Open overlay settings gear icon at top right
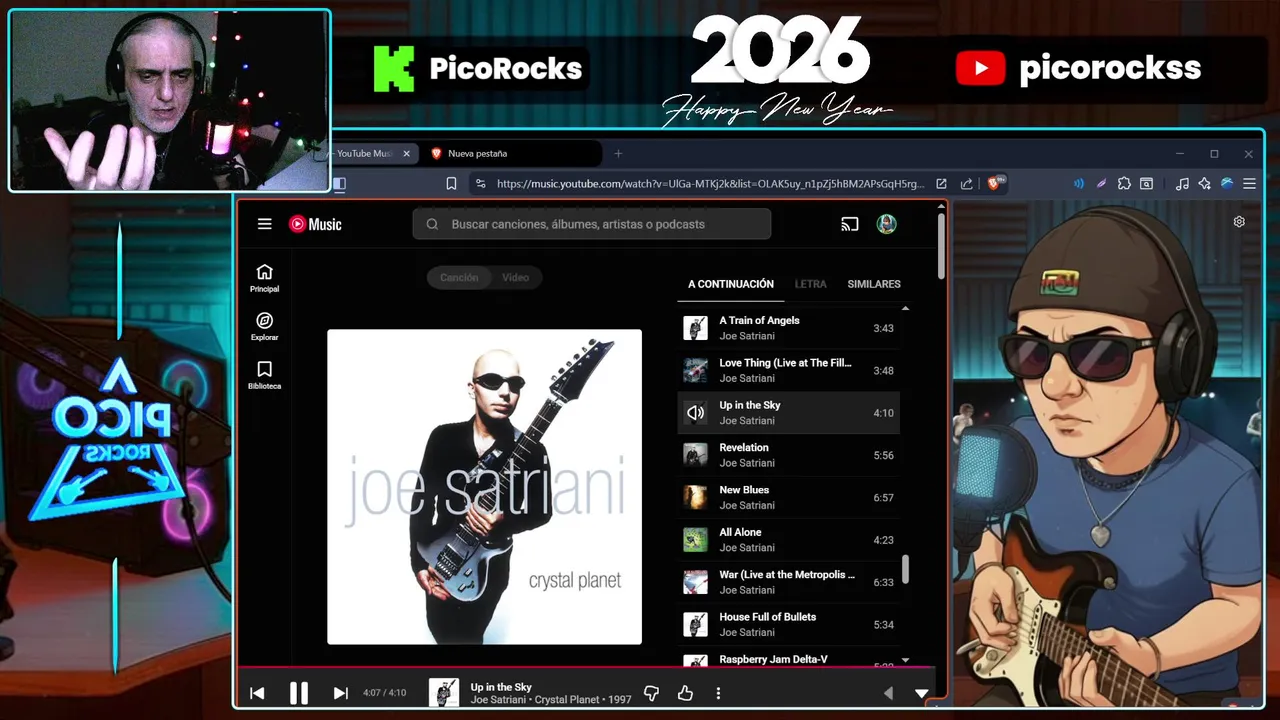Image resolution: width=1280 pixels, height=720 pixels. (1239, 222)
